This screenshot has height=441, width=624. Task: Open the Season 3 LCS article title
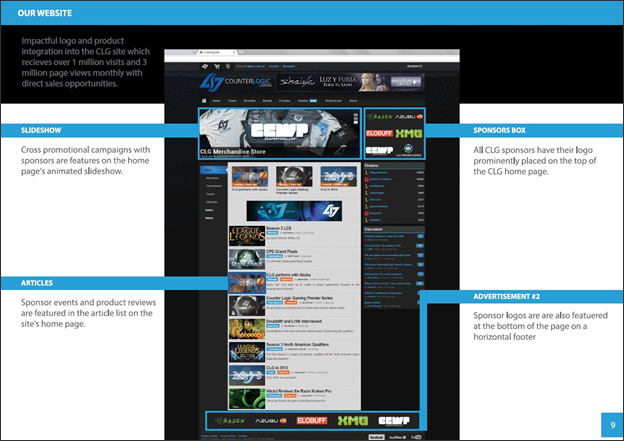279,228
